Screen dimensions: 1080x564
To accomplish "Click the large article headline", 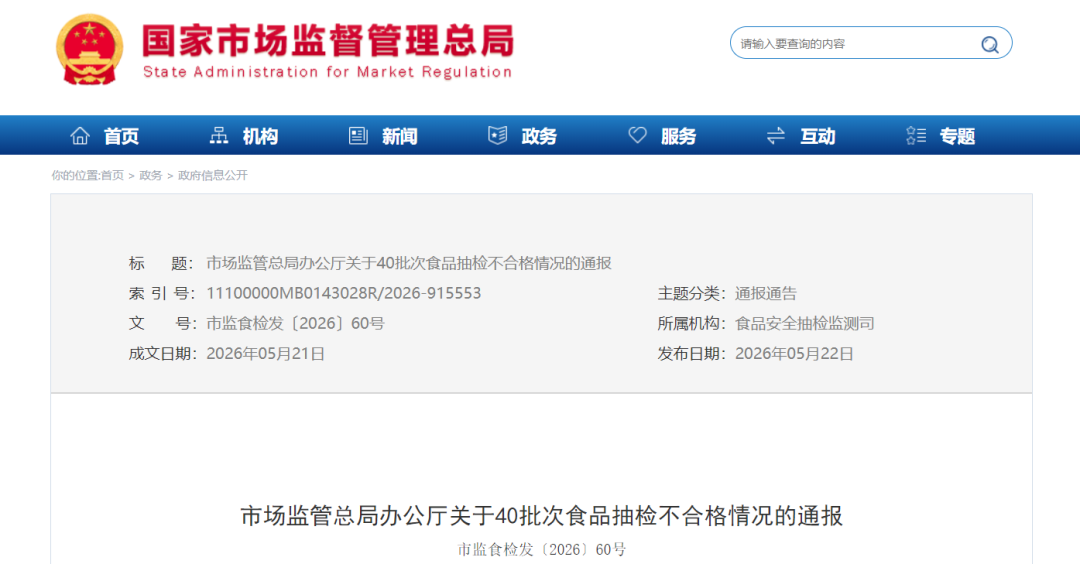I will point(541,516).
